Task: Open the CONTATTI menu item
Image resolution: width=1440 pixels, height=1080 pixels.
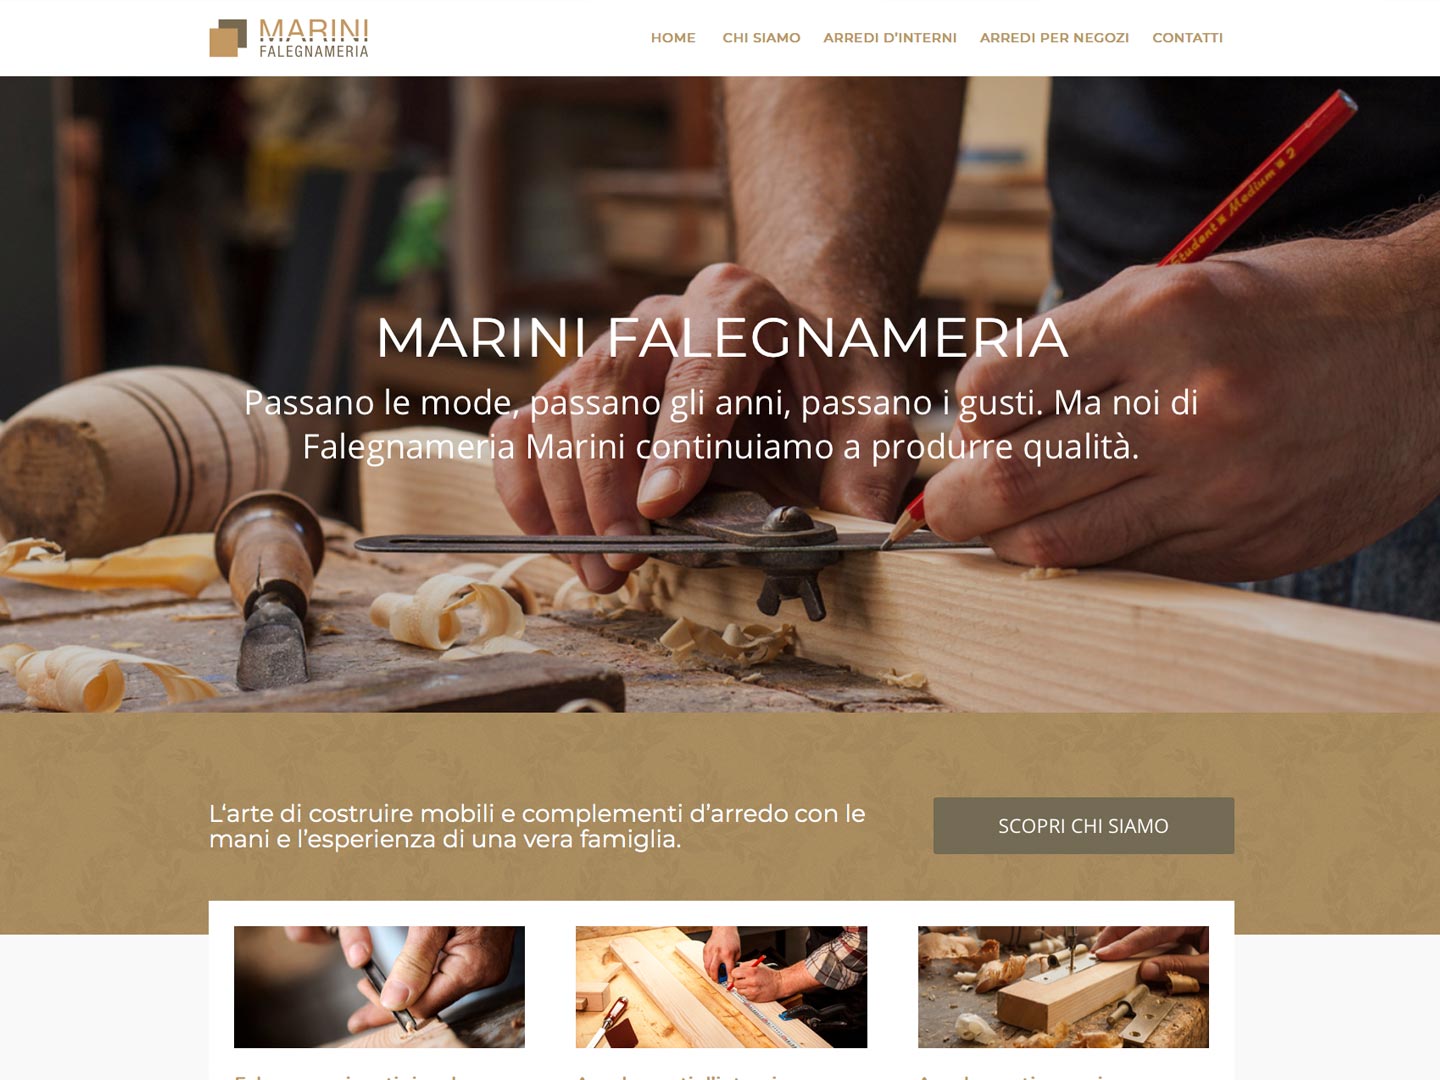Action: click(1187, 38)
